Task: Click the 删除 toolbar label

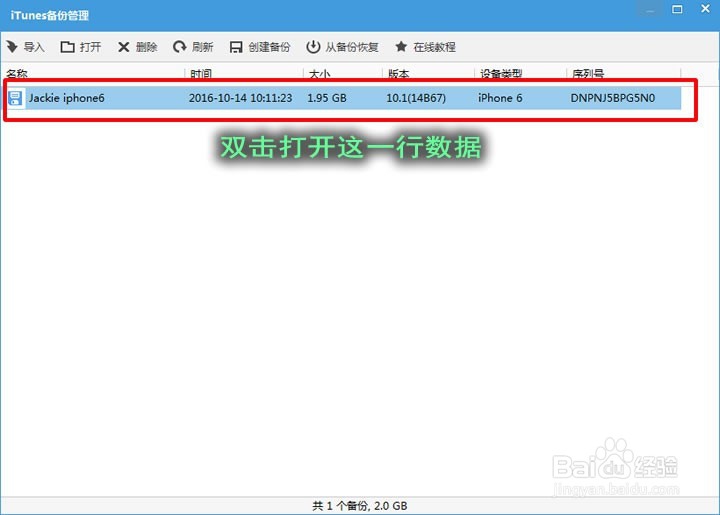Action: pos(146,47)
